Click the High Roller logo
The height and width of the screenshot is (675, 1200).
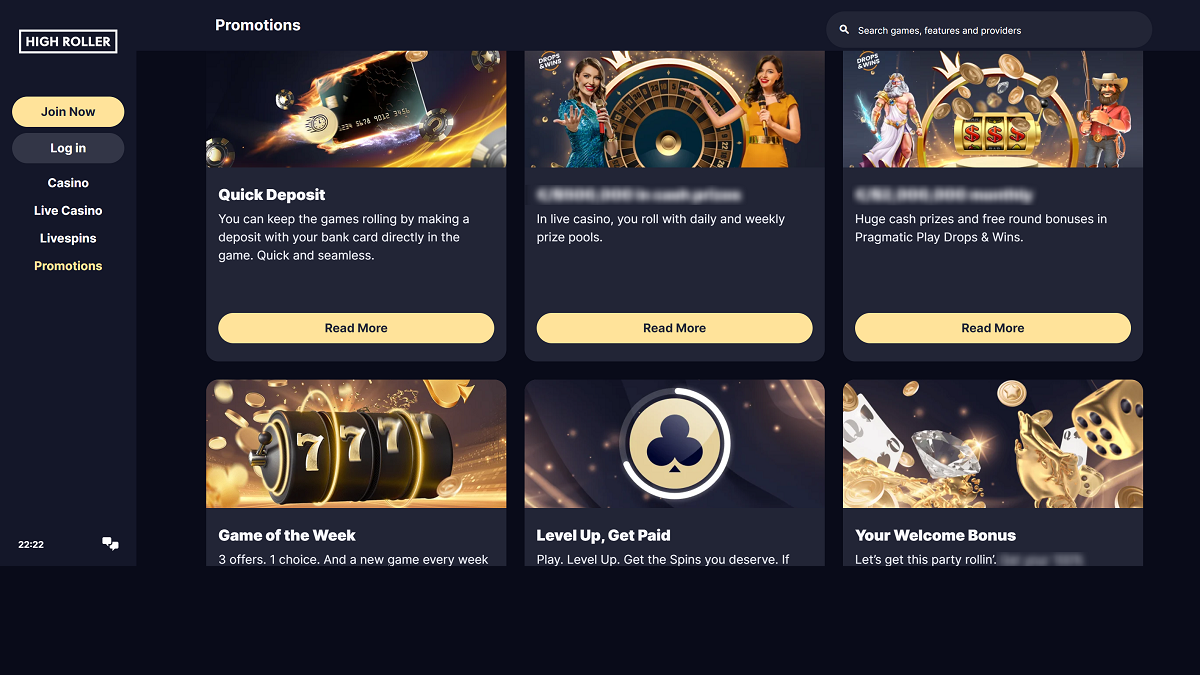tap(68, 41)
